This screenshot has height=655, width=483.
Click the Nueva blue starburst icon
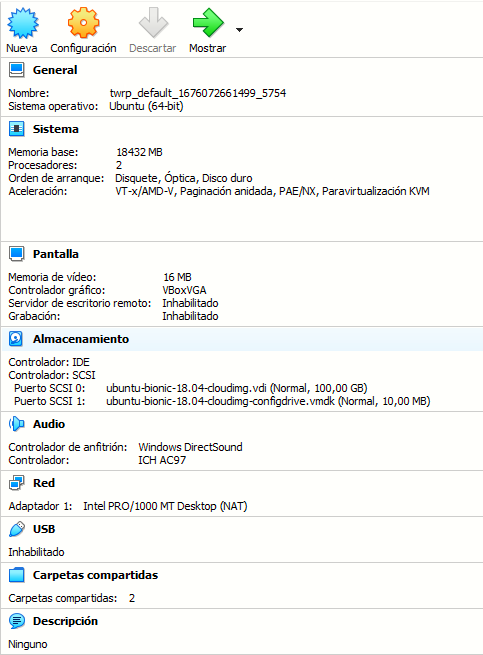click(23, 23)
